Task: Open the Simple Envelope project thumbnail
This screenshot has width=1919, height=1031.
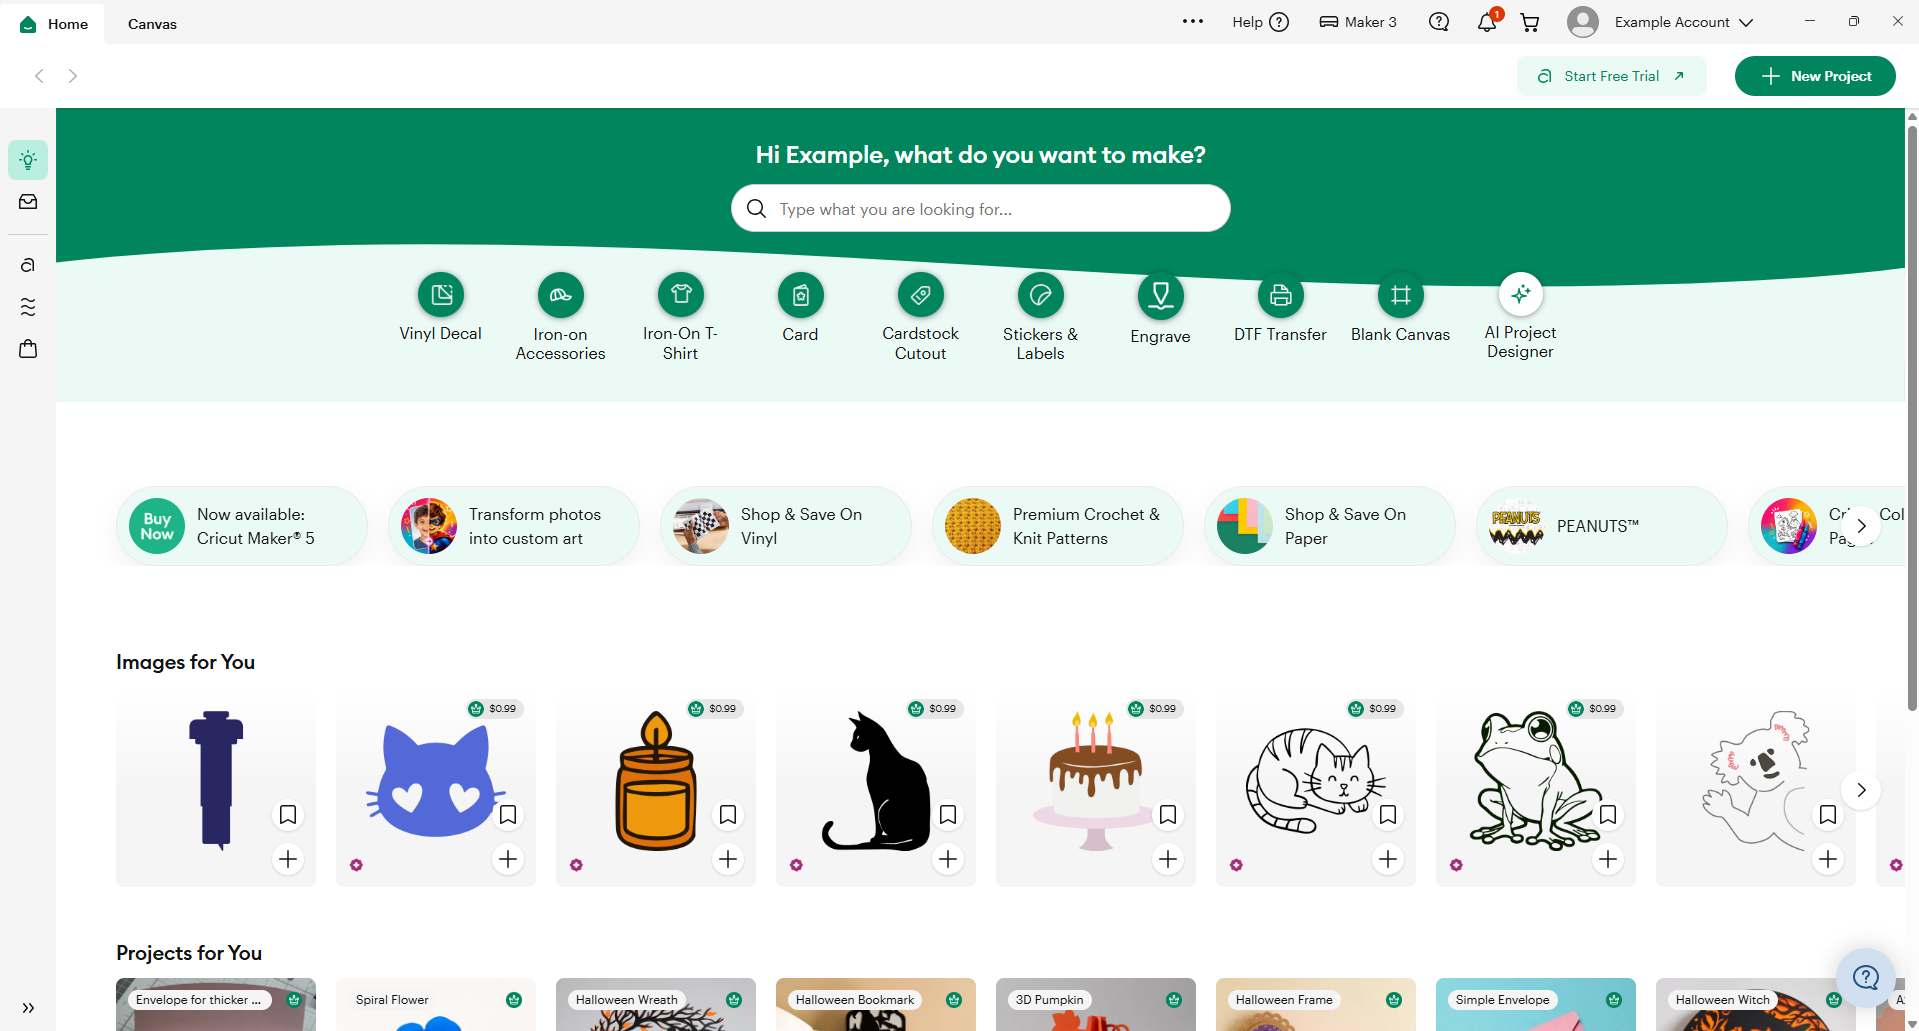Action: pyautogui.click(x=1536, y=1004)
